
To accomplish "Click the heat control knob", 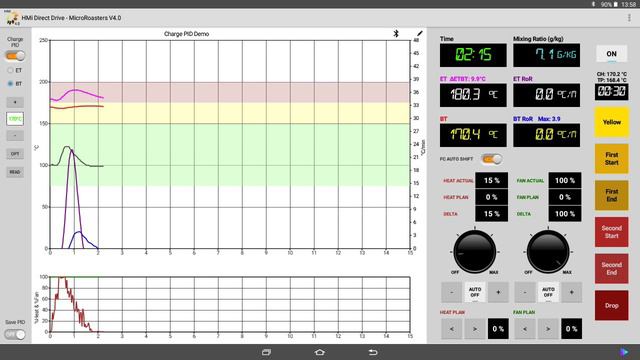I will (475, 251).
